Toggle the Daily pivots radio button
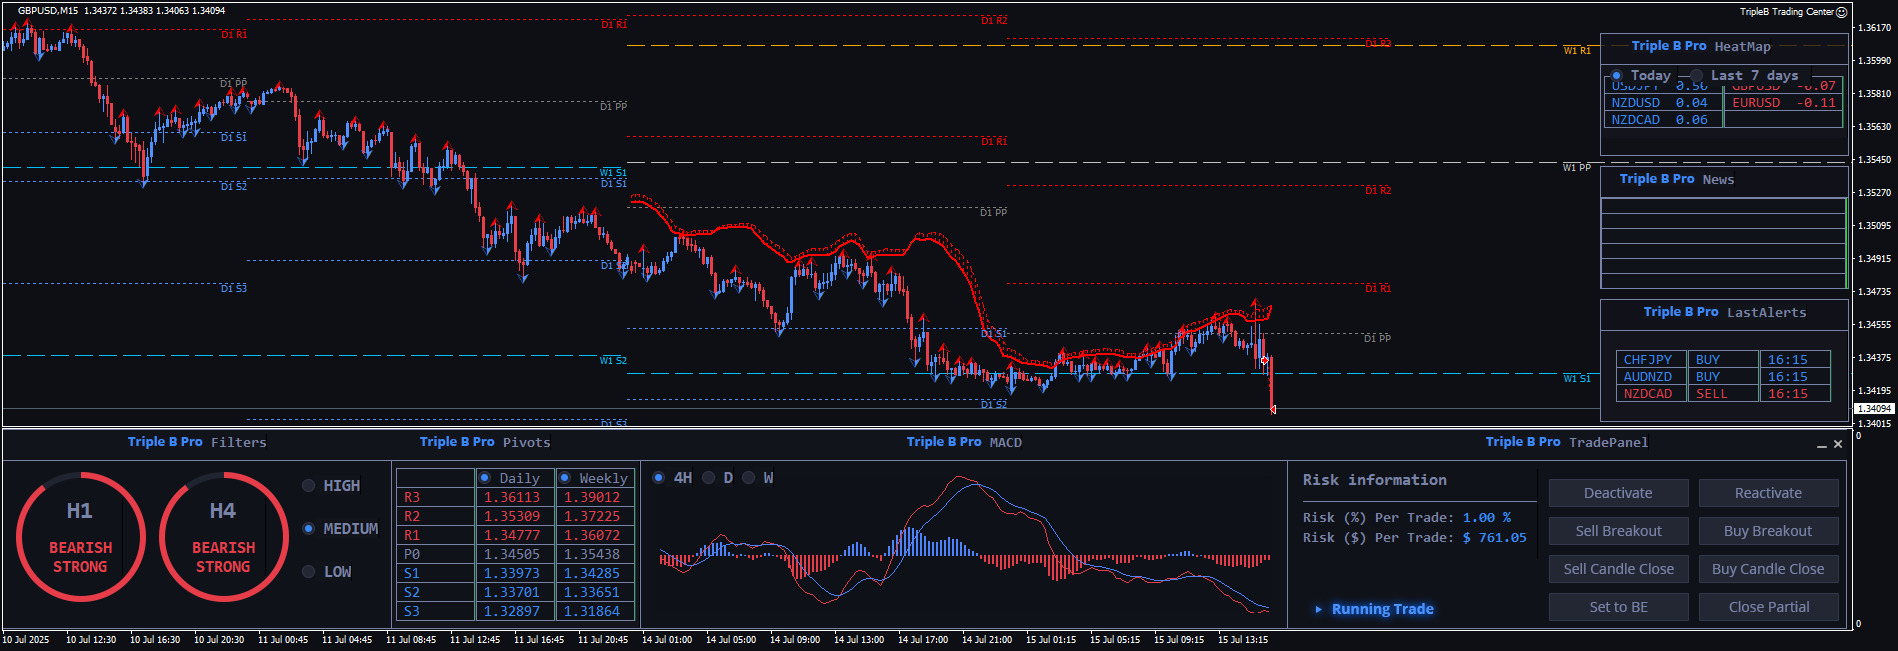The image size is (1898, 651). coord(485,478)
